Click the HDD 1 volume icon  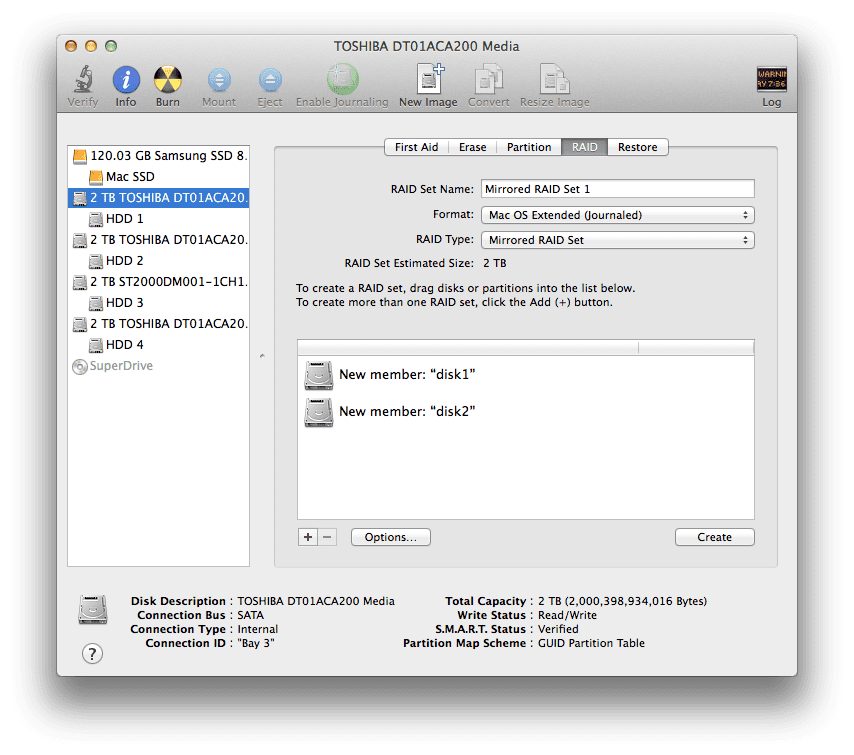pyautogui.click(x=96, y=219)
